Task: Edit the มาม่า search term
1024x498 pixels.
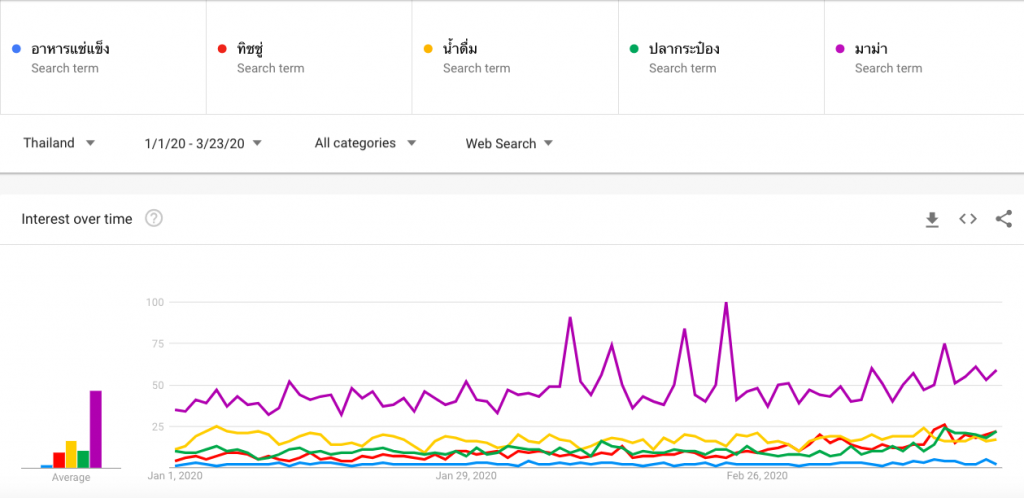Action: click(924, 57)
